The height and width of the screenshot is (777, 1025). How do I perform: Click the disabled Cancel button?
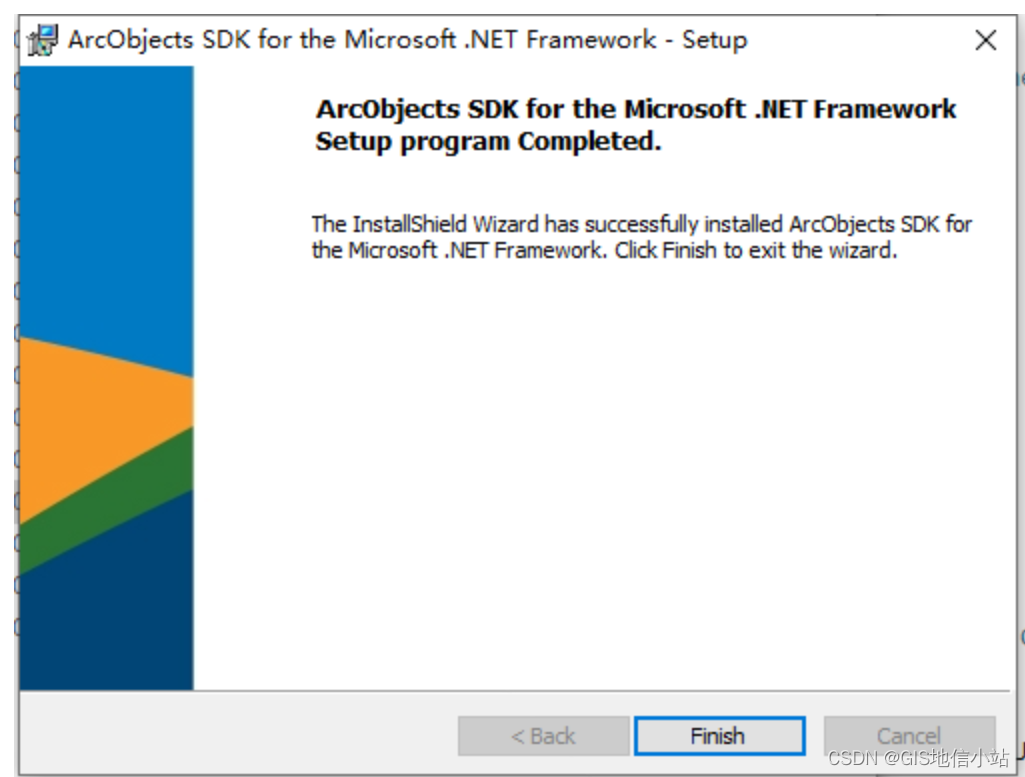[908, 735]
